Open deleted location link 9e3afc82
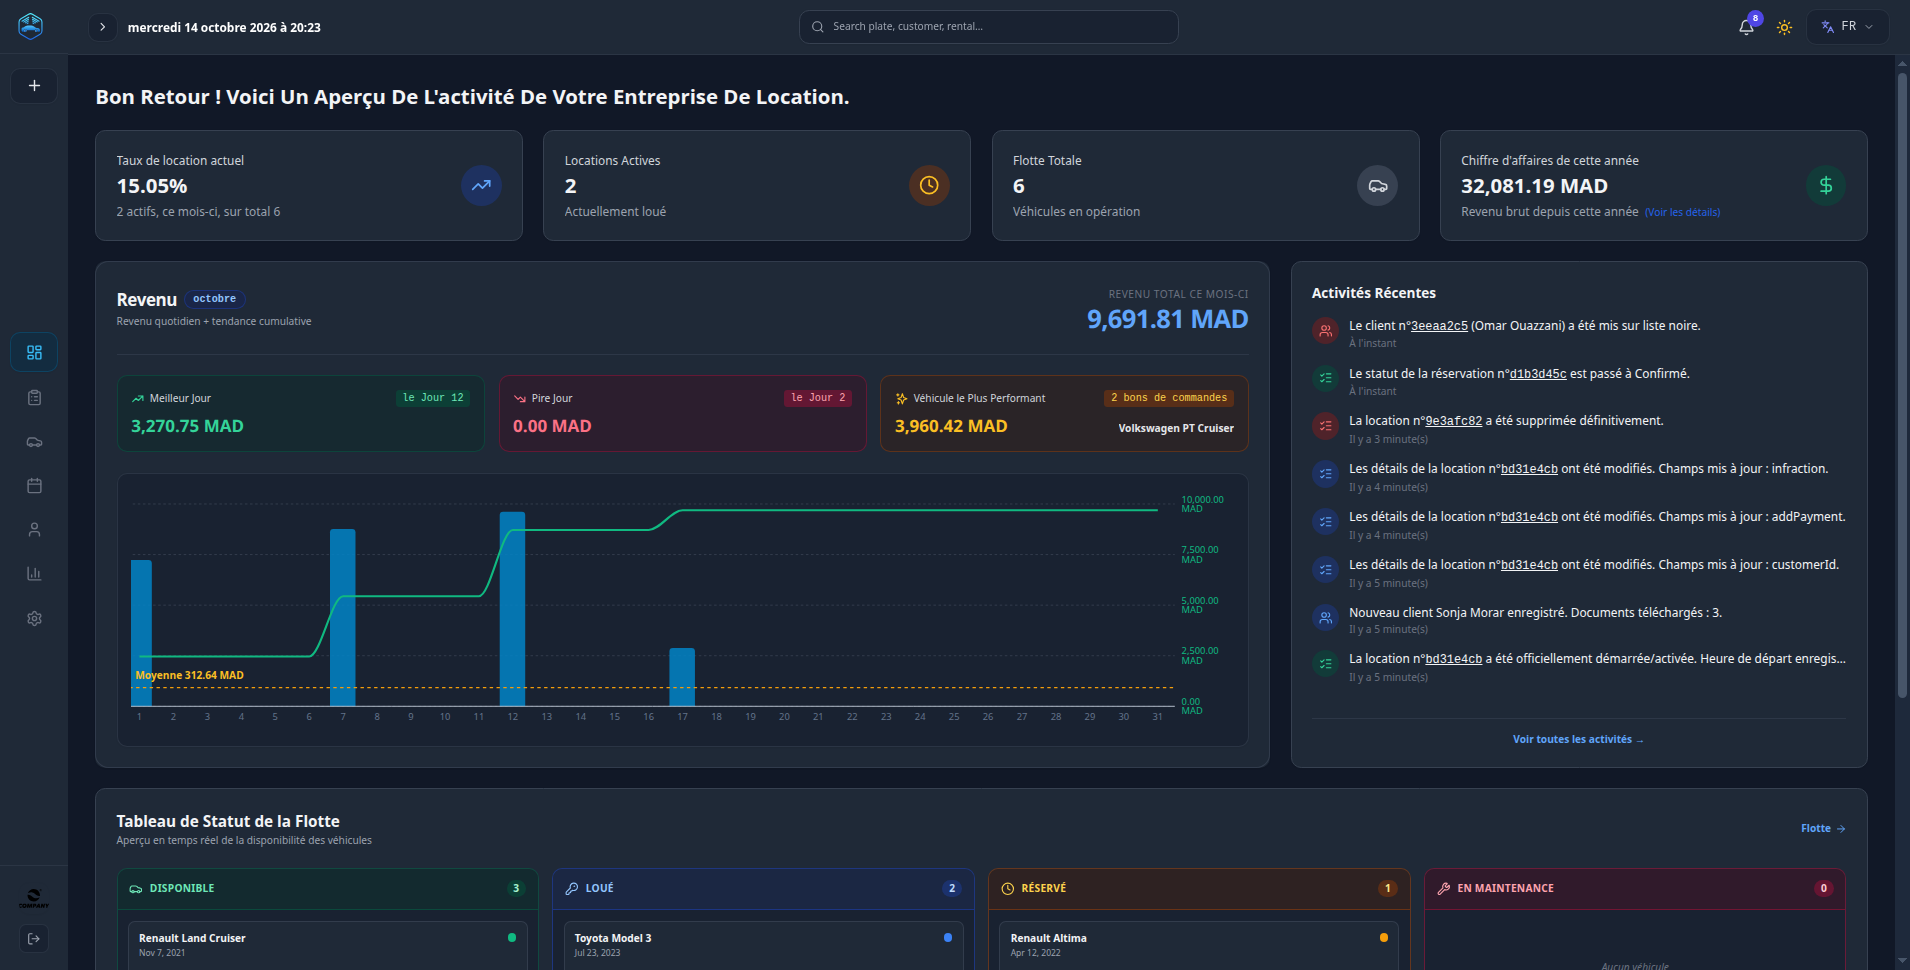The height and width of the screenshot is (970, 1910). pos(1454,421)
